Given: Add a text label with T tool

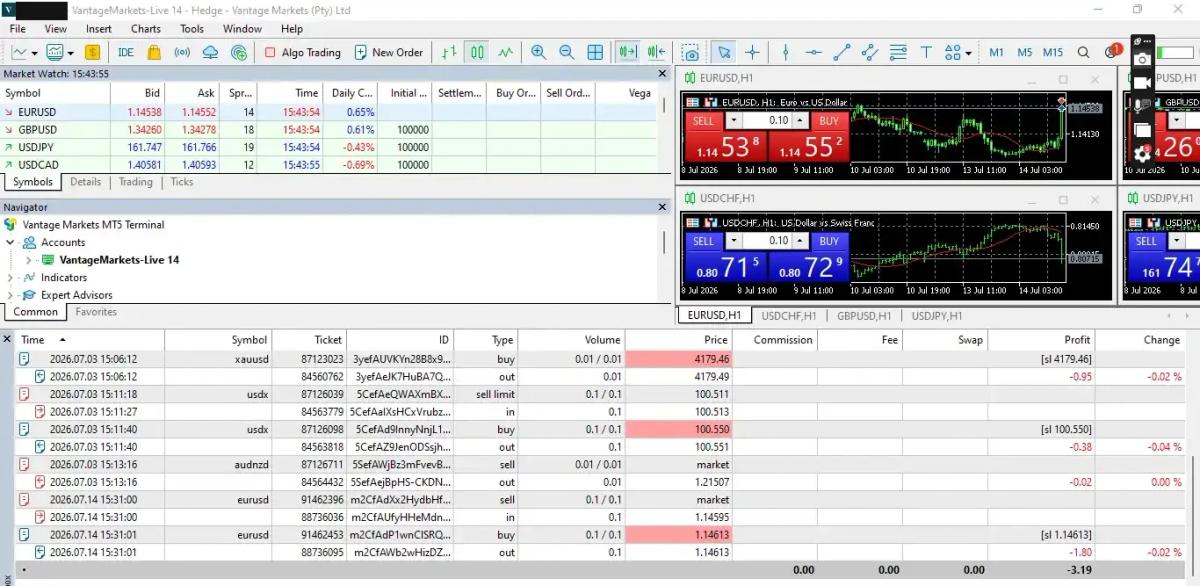Looking at the screenshot, I should click(926, 52).
